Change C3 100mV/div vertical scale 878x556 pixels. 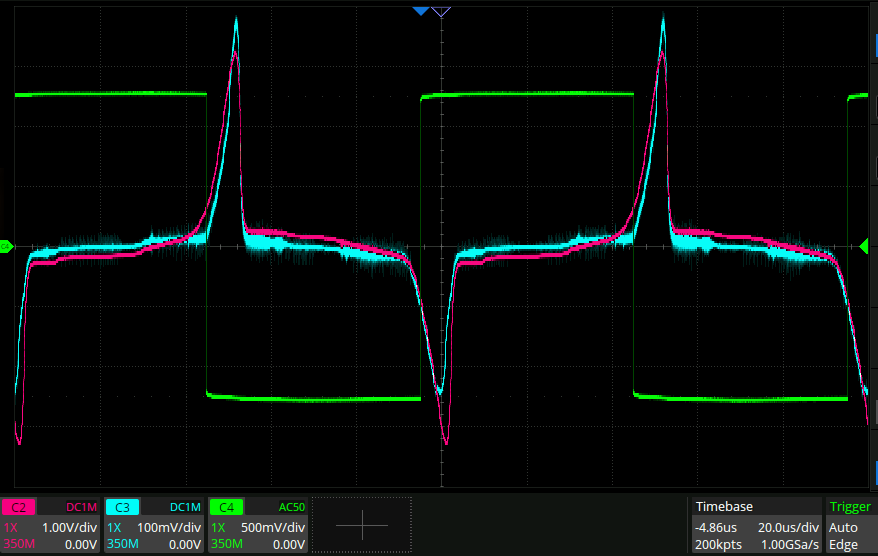tap(169, 527)
